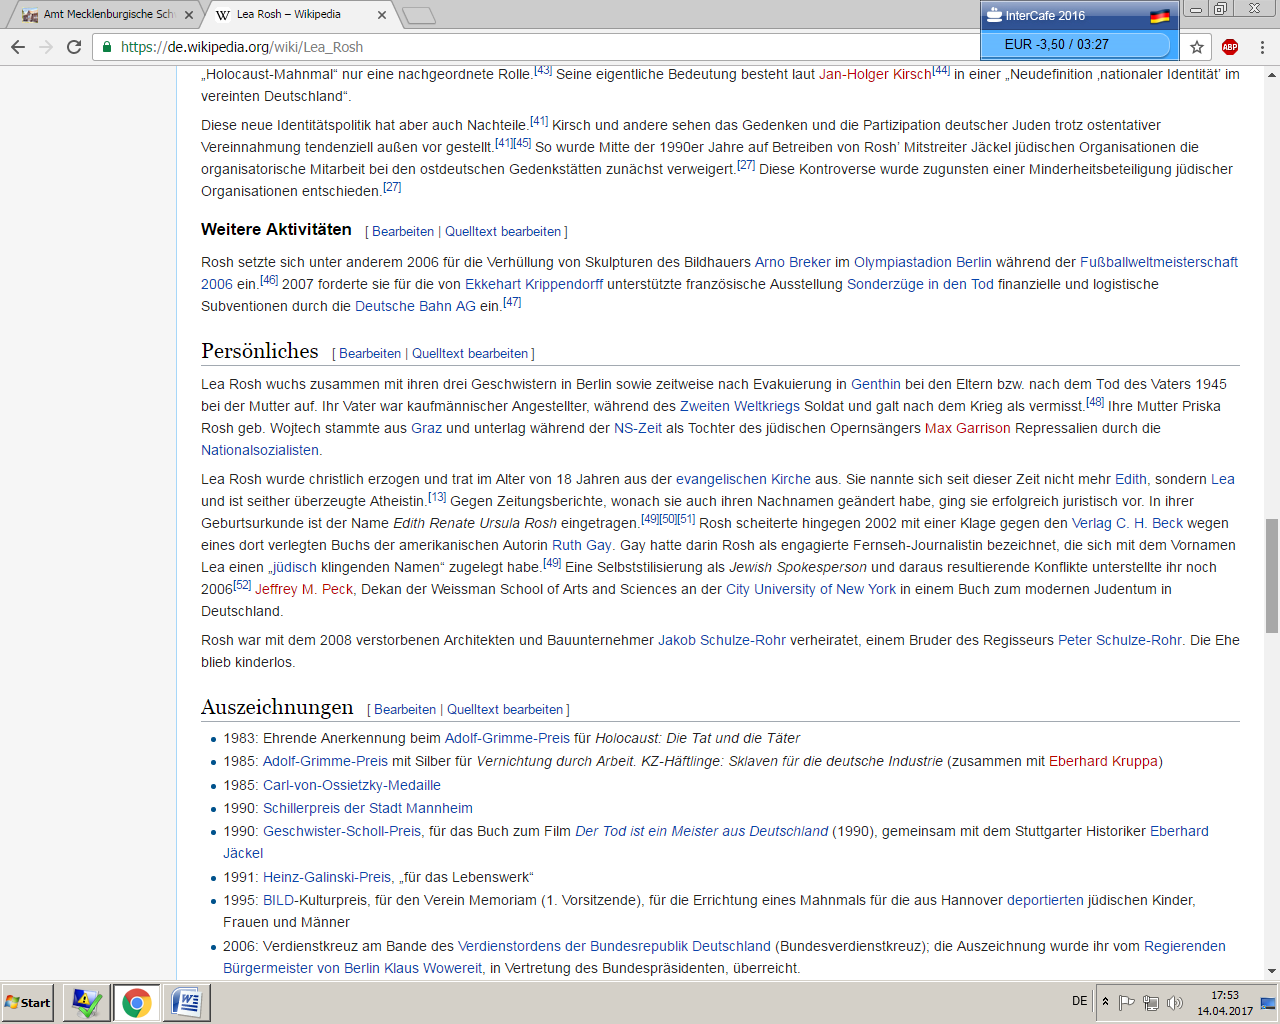Viewport: 1280px width, 1024px height.
Task: Open the Windows Start button
Action: (x=28, y=1002)
